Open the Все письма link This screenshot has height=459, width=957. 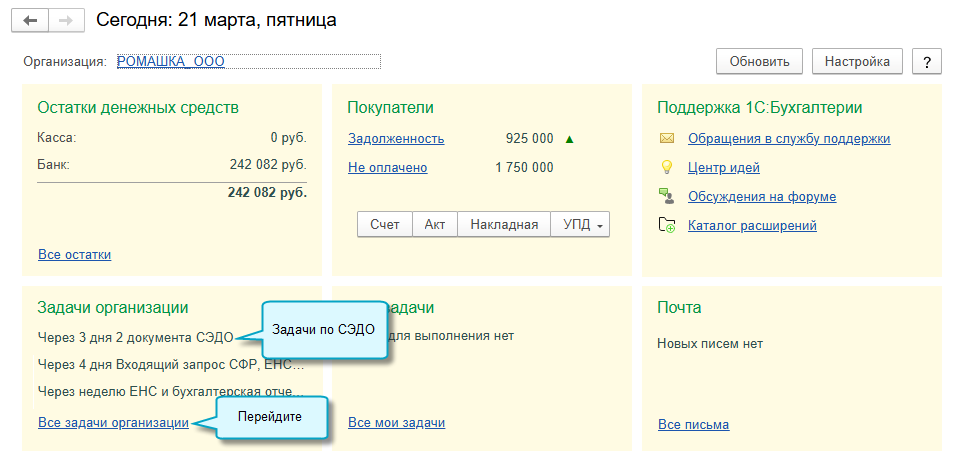click(693, 425)
